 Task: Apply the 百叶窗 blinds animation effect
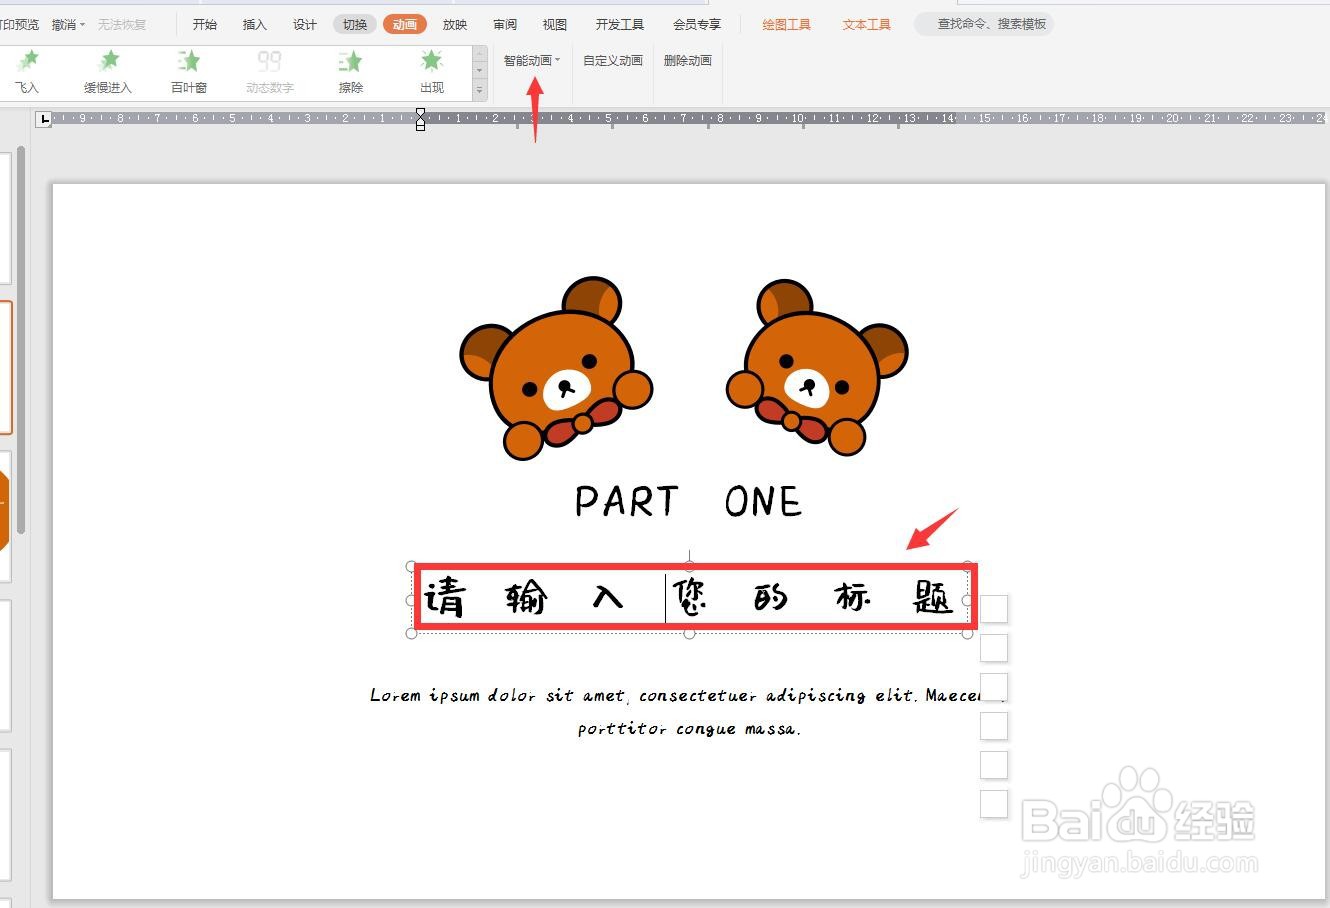188,72
